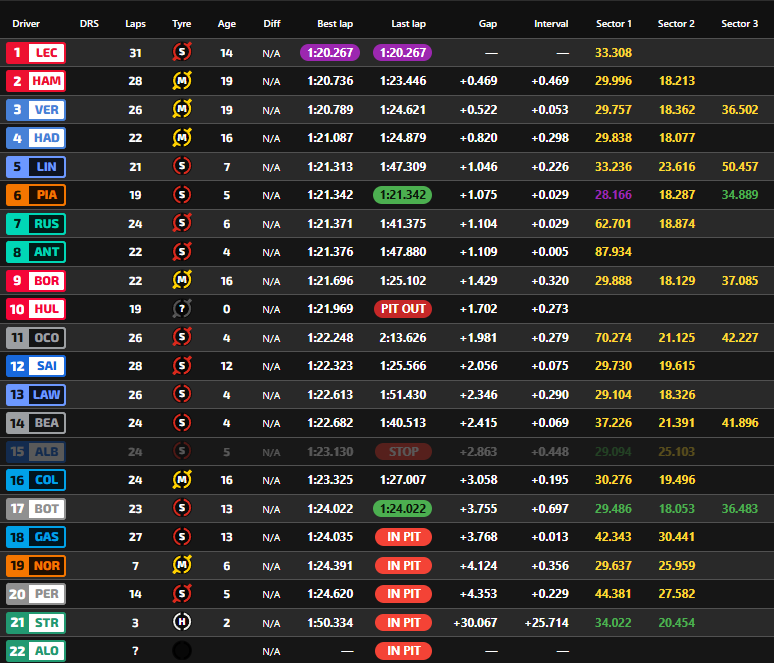The width and height of the screenshot is (774, 663).
Task: Click the Sector 1 column header
Action: coord(613,23)
